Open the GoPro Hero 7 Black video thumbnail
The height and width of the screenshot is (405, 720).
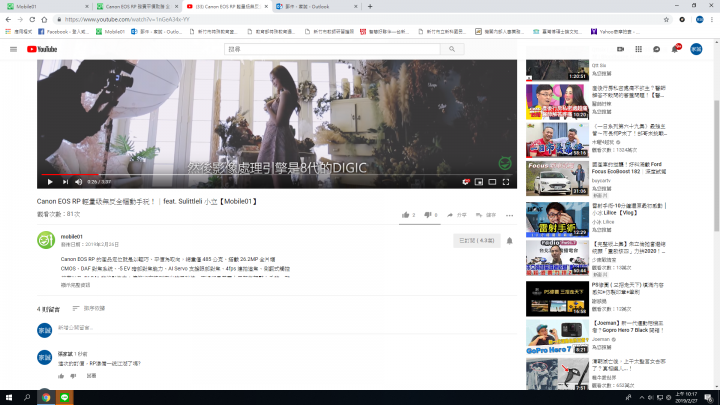tap(557, 337)
